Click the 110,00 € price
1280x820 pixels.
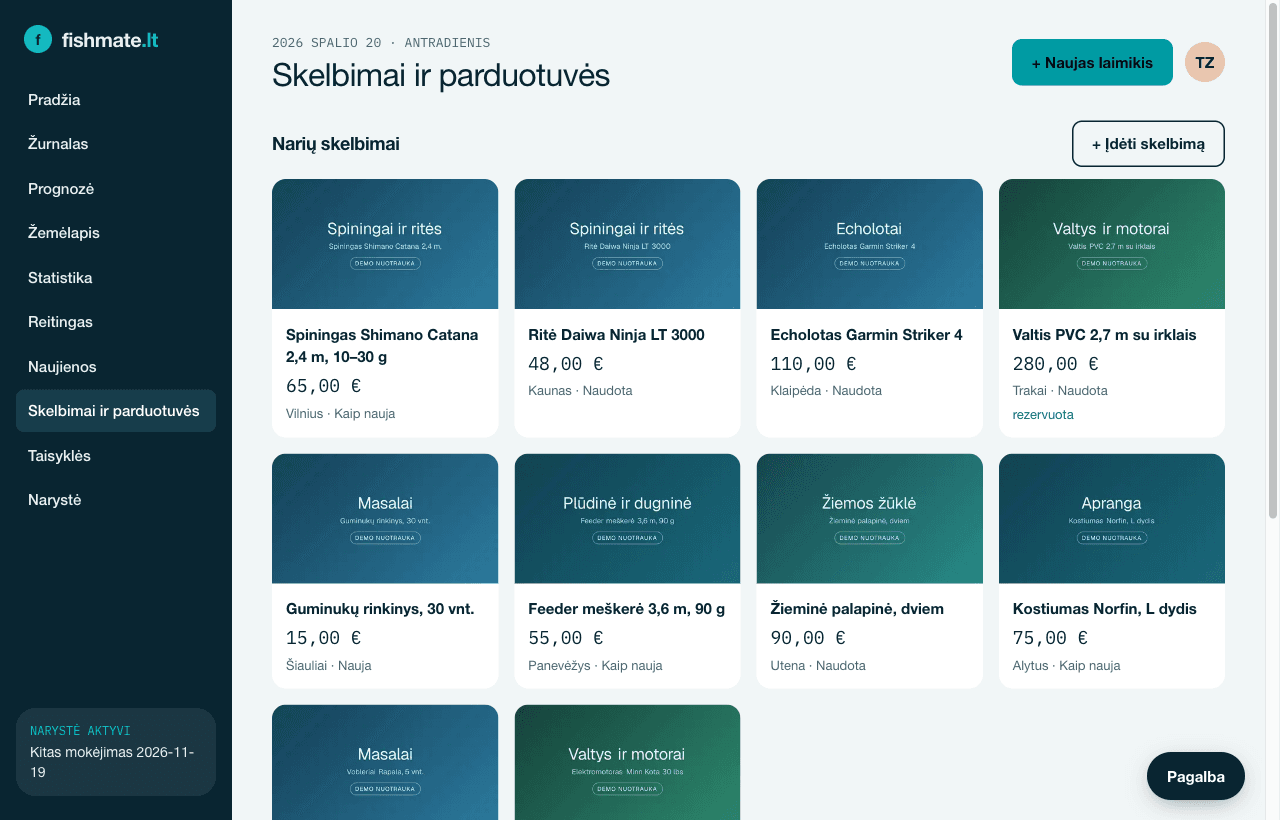click(813, 364)
